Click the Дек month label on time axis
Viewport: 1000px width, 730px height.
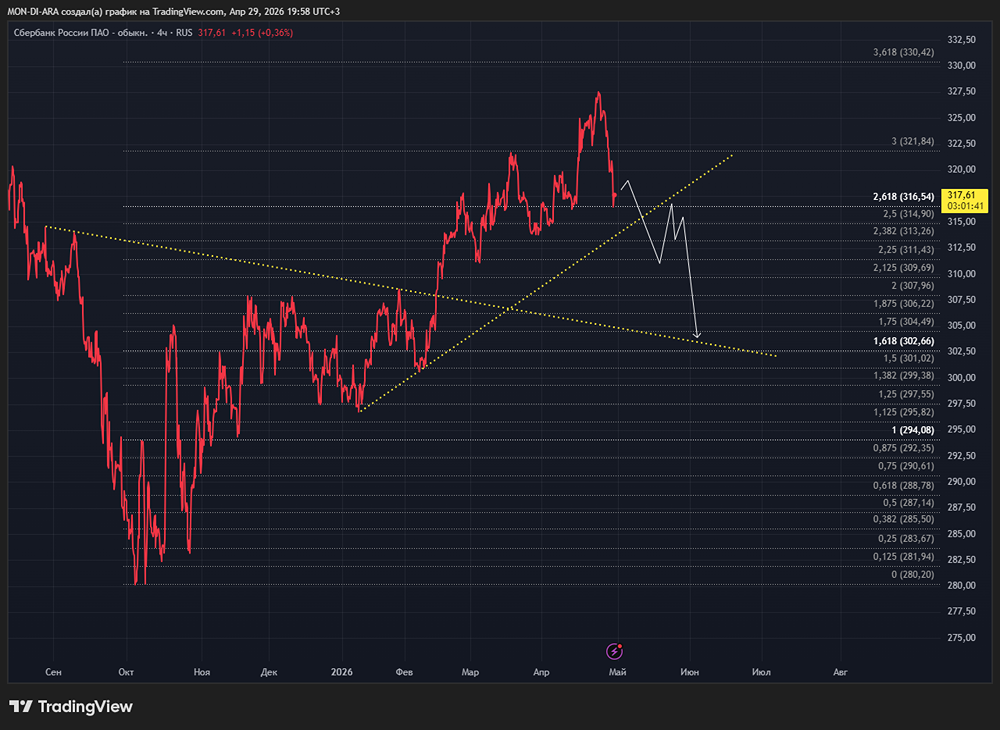tap(269, 672)
